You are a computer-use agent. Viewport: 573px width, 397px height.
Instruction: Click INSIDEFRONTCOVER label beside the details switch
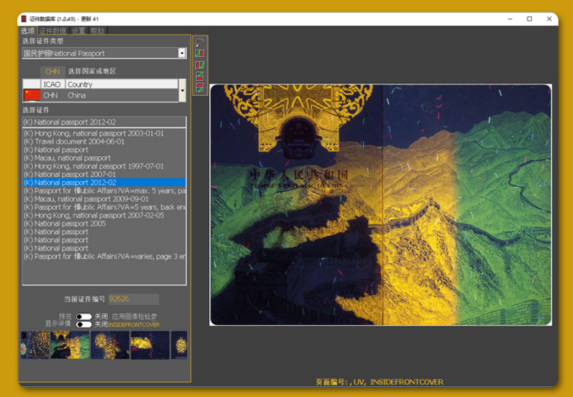coord(134,325)
